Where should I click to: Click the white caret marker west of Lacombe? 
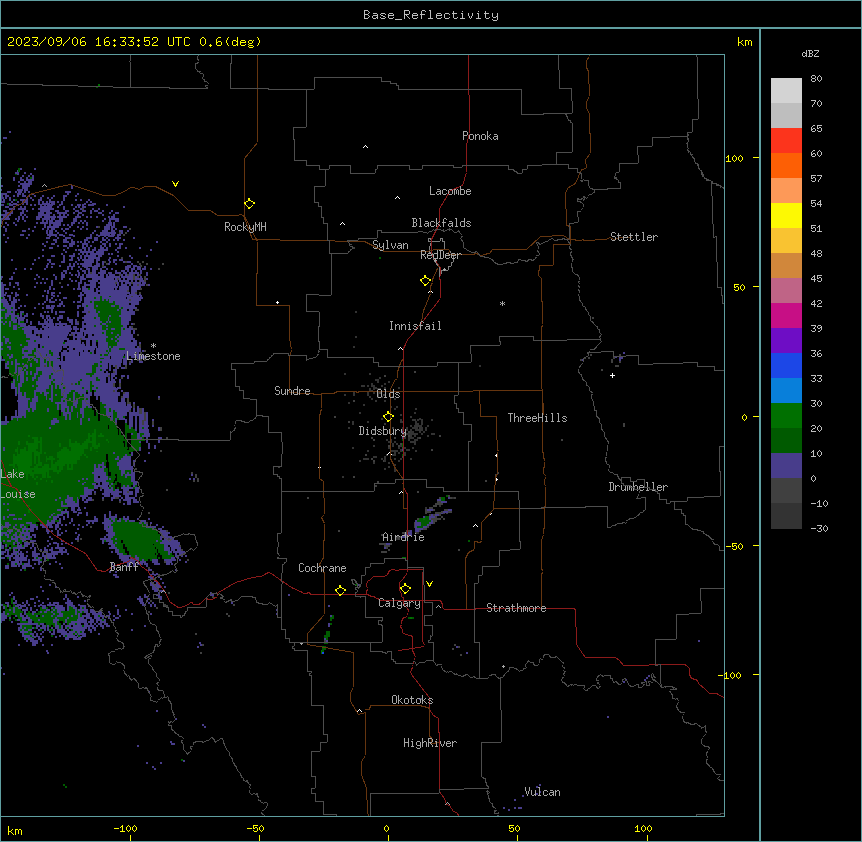pyautogui.click(x=397, y=197)
